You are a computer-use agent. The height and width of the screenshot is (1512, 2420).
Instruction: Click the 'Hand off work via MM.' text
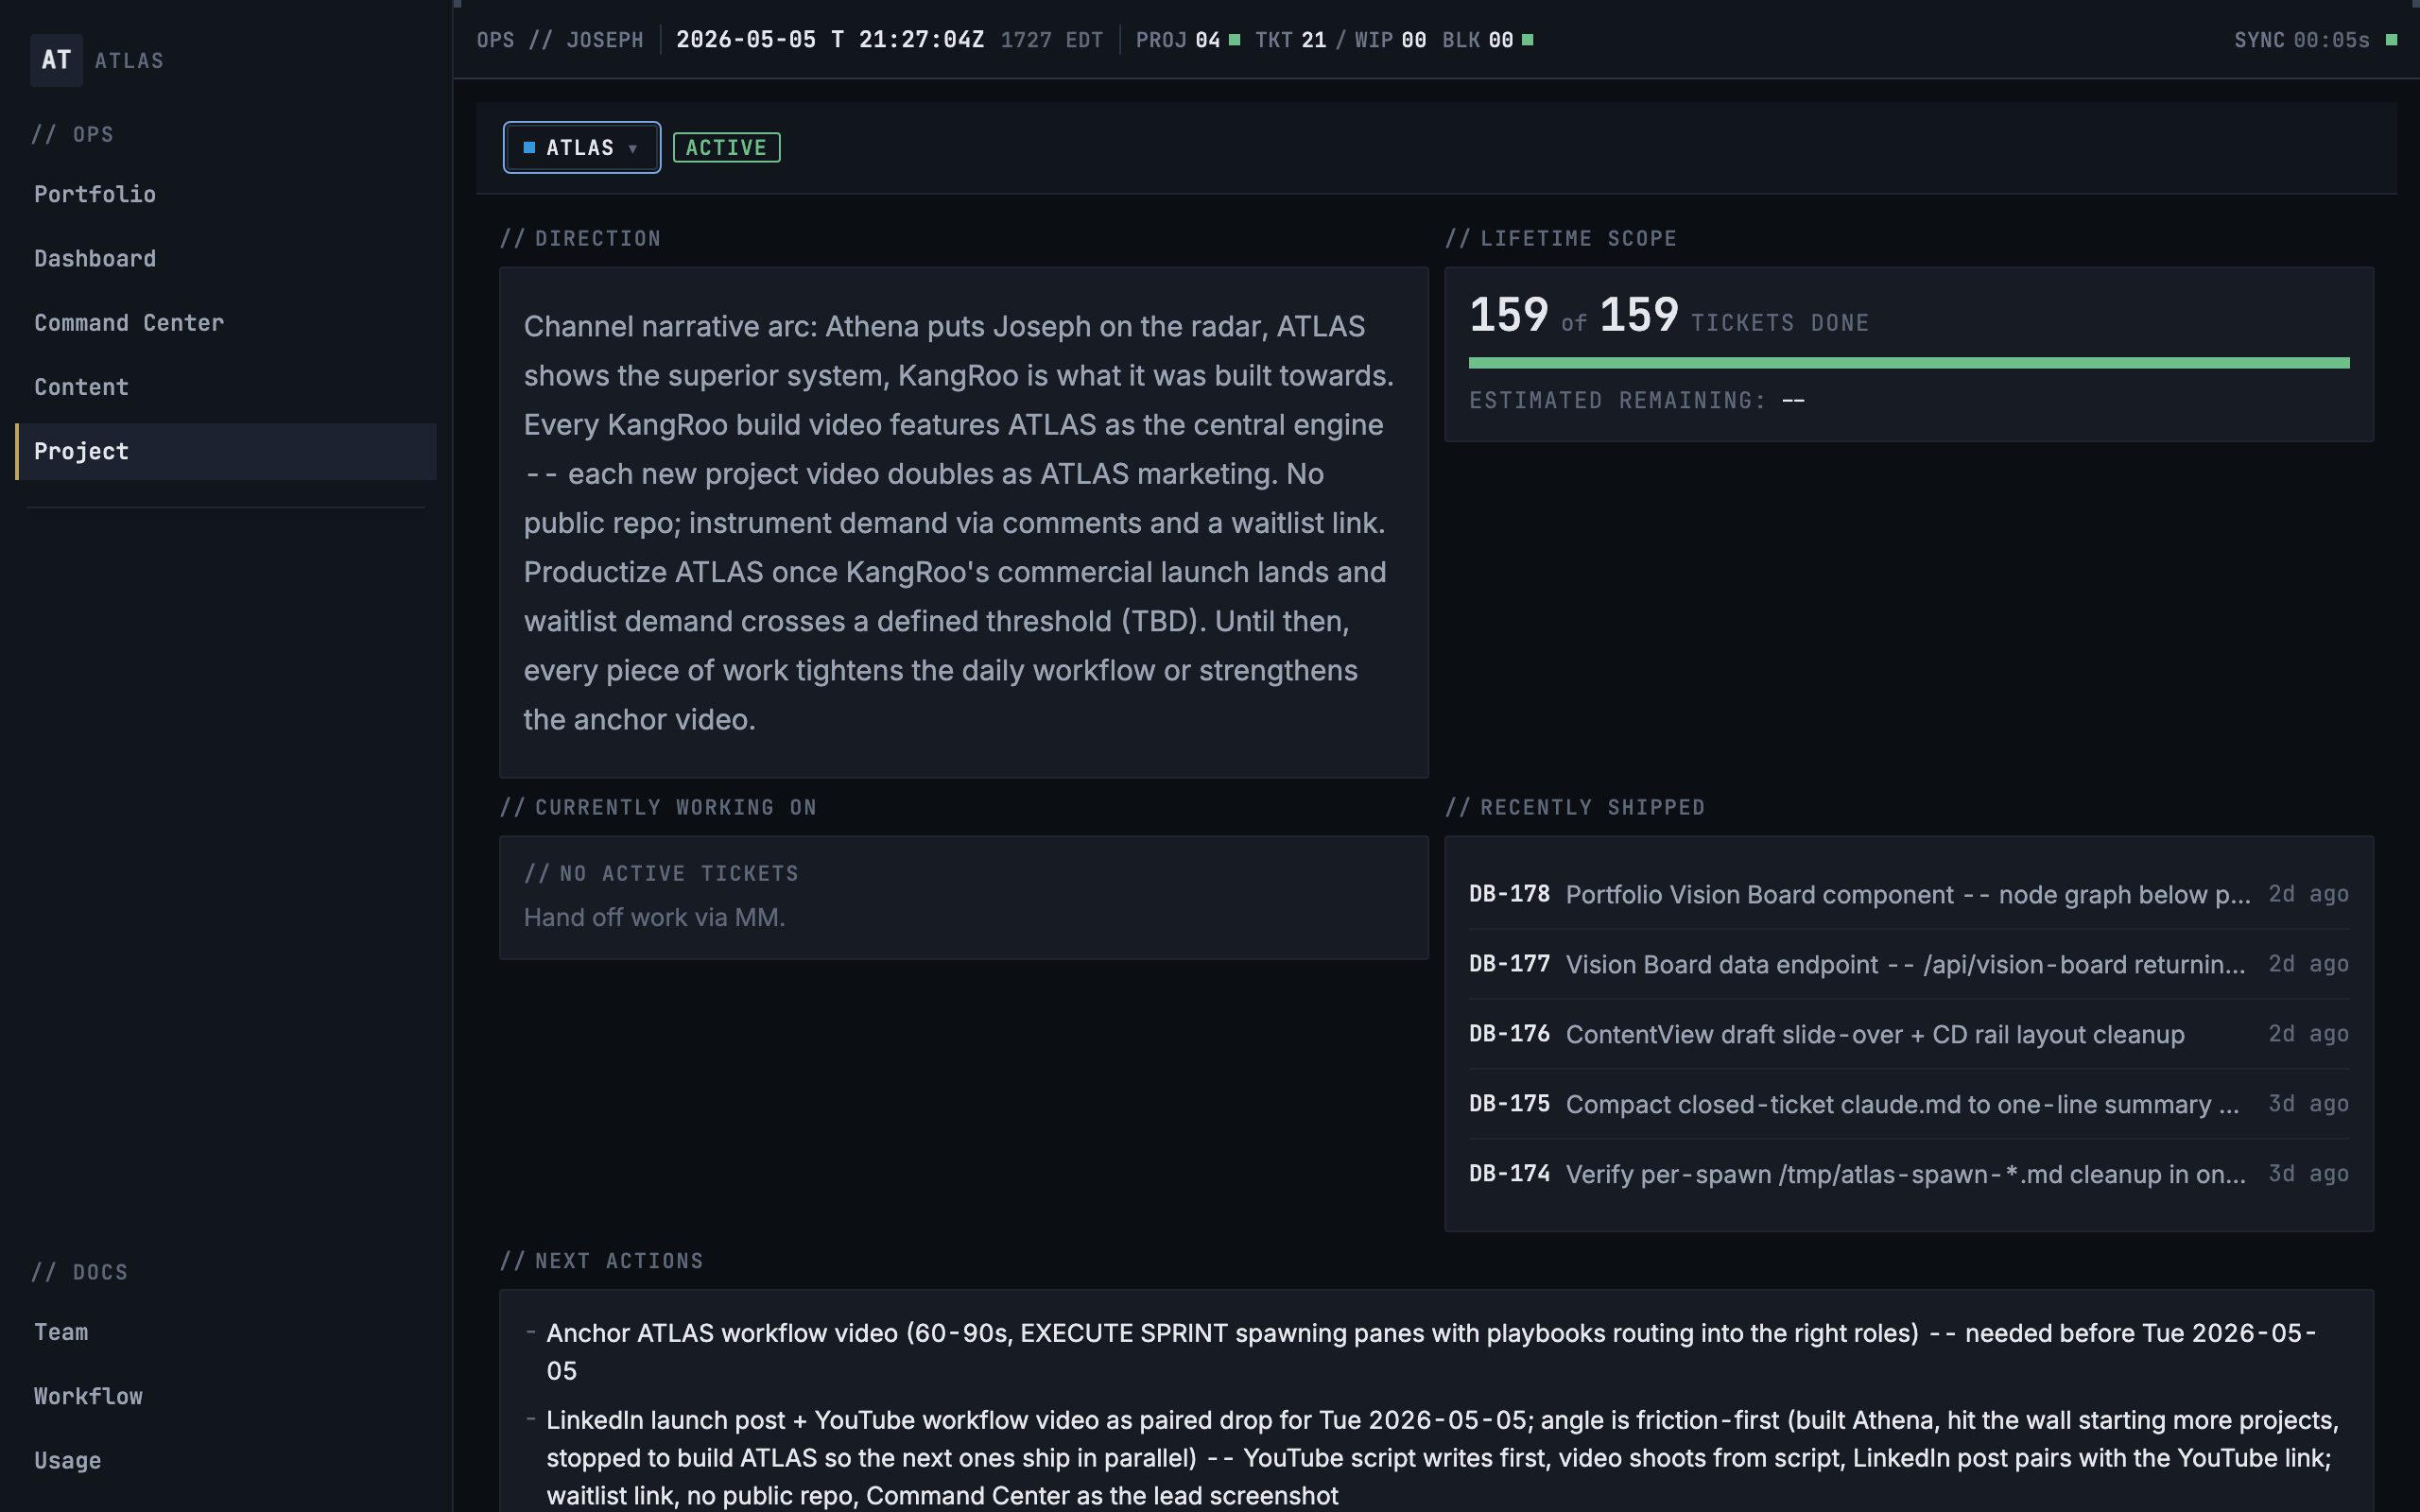[x=654, y=918]
